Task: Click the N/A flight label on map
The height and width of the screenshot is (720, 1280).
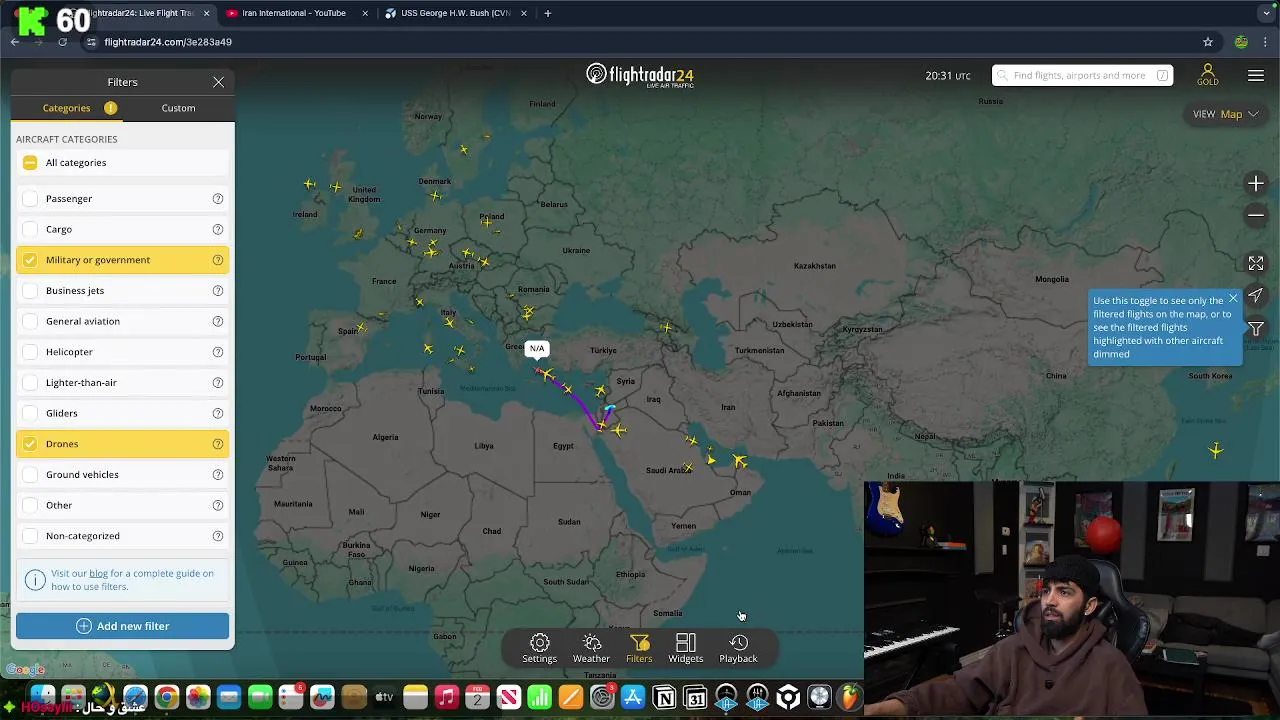Action: [537, 349]
